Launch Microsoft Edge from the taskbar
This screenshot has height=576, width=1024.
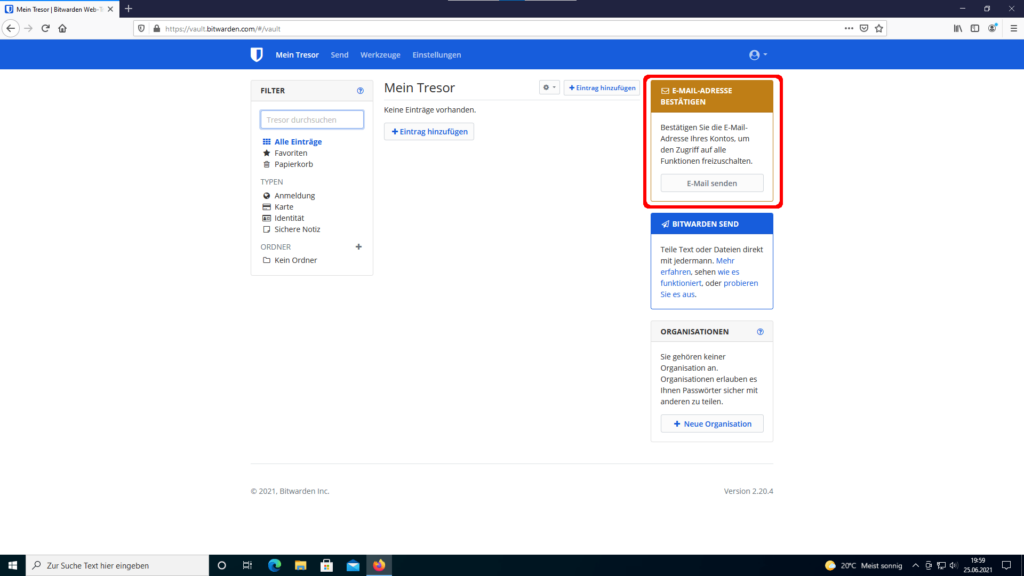274,566
